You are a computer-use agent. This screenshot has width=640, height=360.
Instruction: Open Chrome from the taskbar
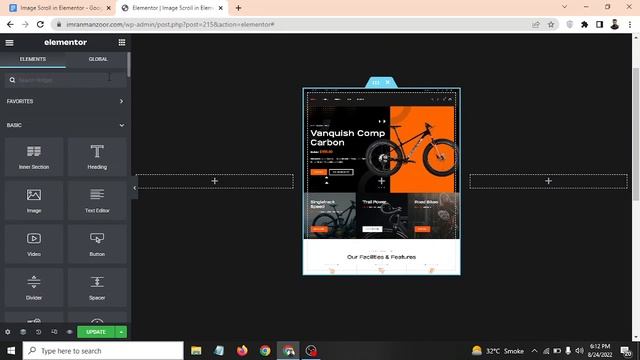pos(265,351)
